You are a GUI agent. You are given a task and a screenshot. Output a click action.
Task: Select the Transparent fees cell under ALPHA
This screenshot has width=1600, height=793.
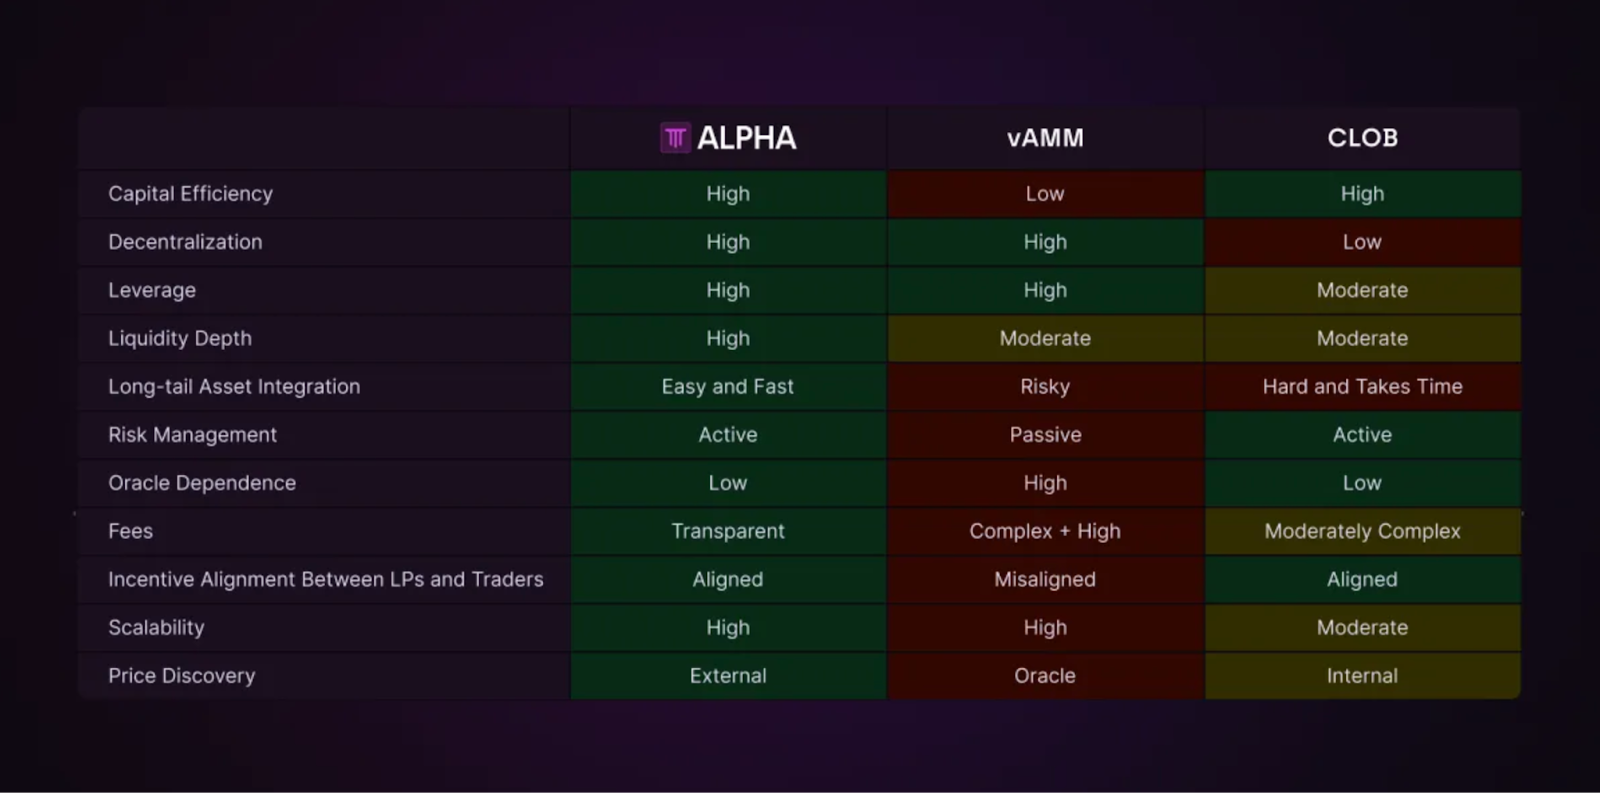click(727, 531)
